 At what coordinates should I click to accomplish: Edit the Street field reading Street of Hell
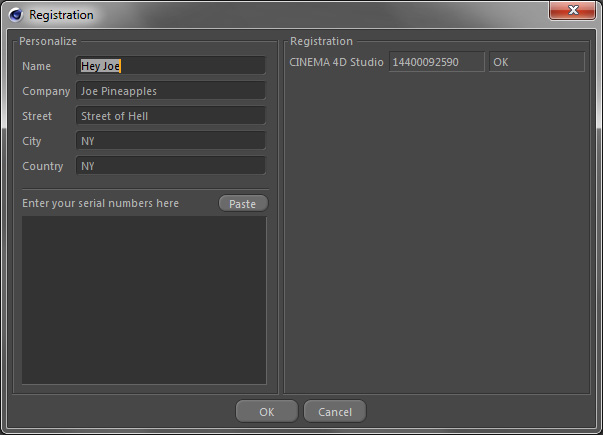[x=171, y=116]
